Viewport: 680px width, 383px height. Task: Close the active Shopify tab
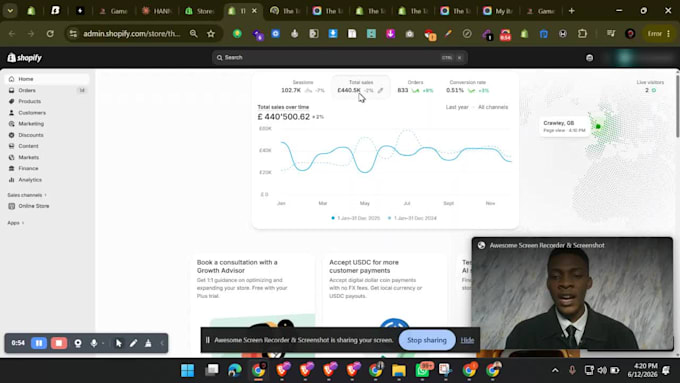[x=255, y=11]
